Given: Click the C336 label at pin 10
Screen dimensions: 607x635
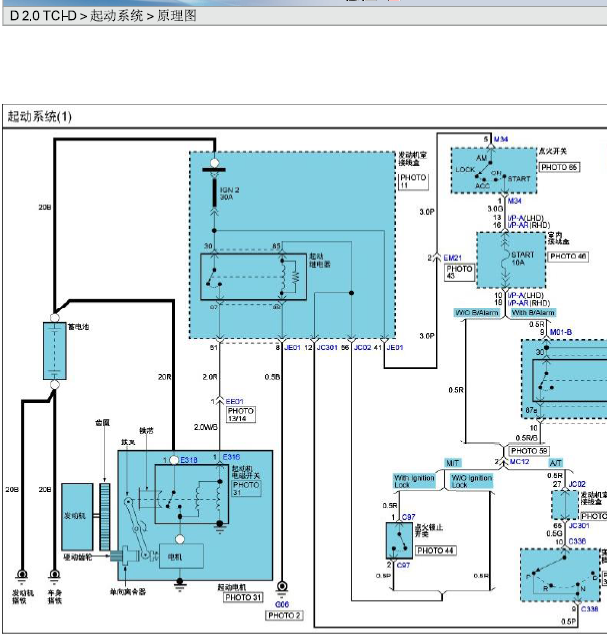Looking at the screenshot, I should 577,541.
